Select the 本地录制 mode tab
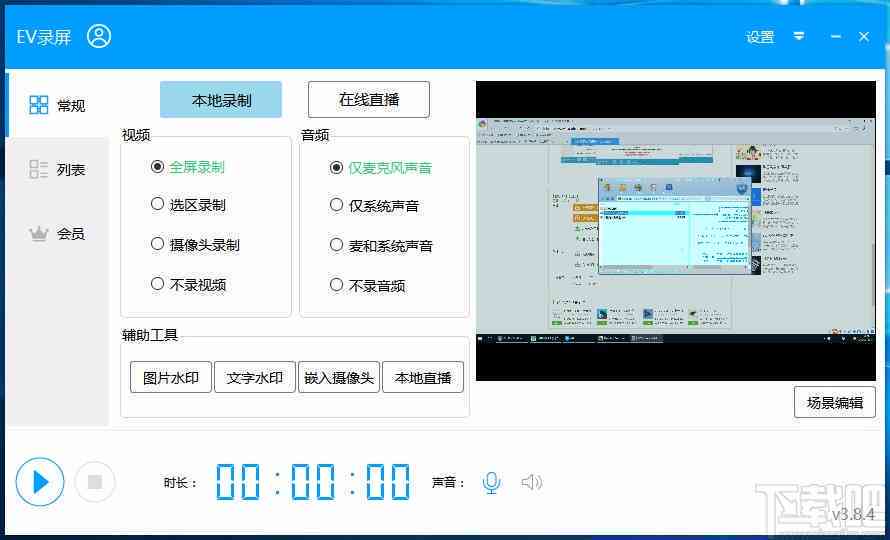 pyautogui.click(x=221, y=100)
